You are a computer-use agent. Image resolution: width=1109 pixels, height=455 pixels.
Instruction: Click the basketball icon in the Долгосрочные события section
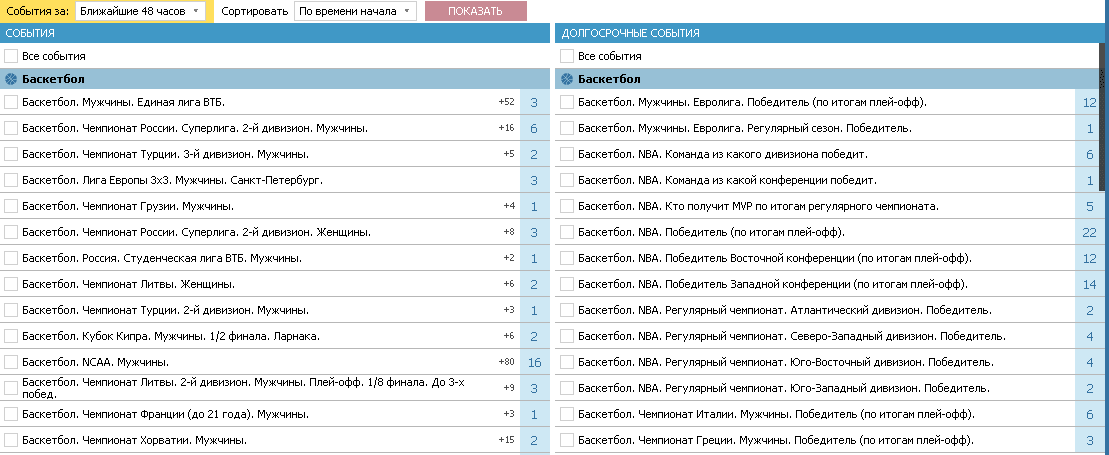(567, 79)
